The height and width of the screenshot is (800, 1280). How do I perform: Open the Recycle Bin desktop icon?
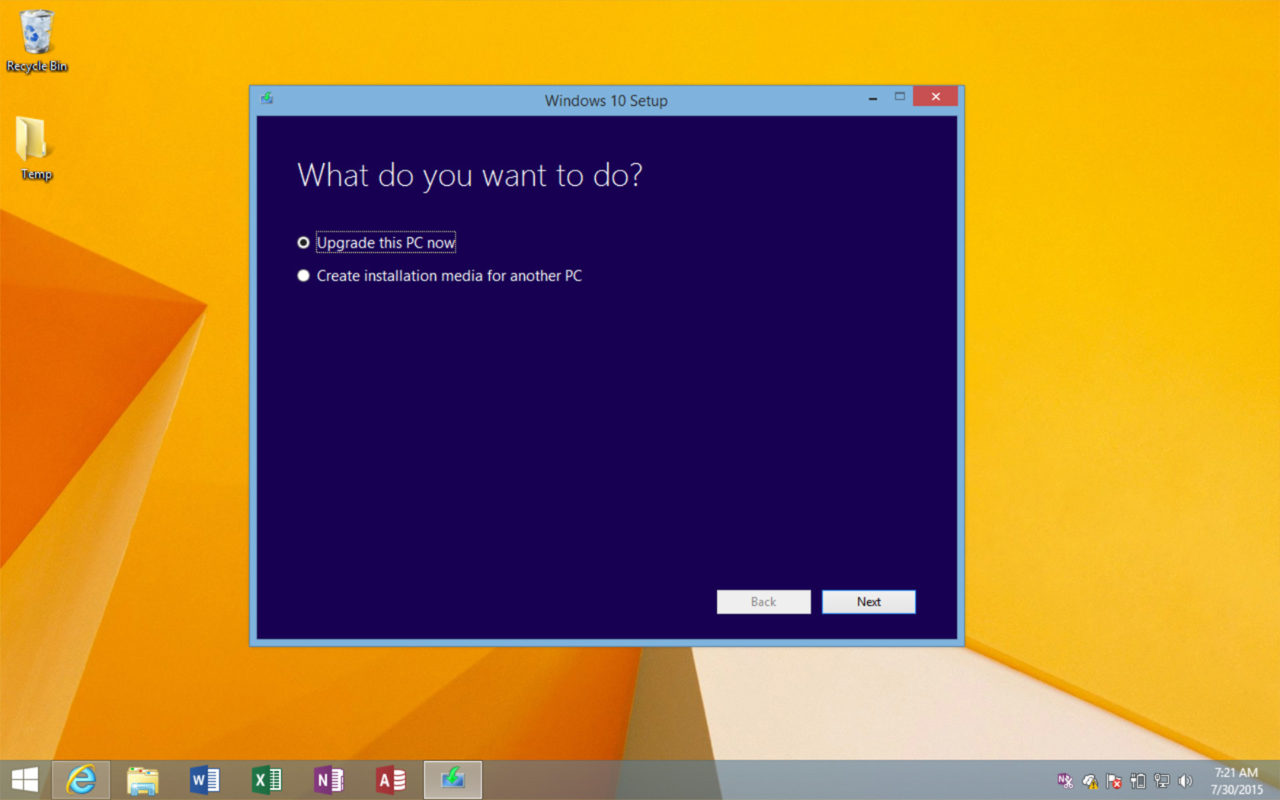pyautogui.click(x=37, y=41)
